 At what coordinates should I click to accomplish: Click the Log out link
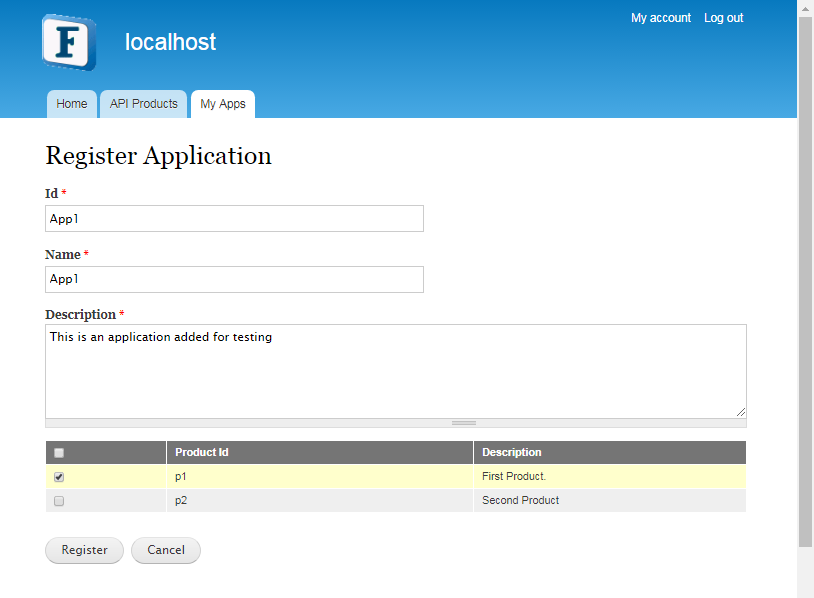click(x=724, y=18)
